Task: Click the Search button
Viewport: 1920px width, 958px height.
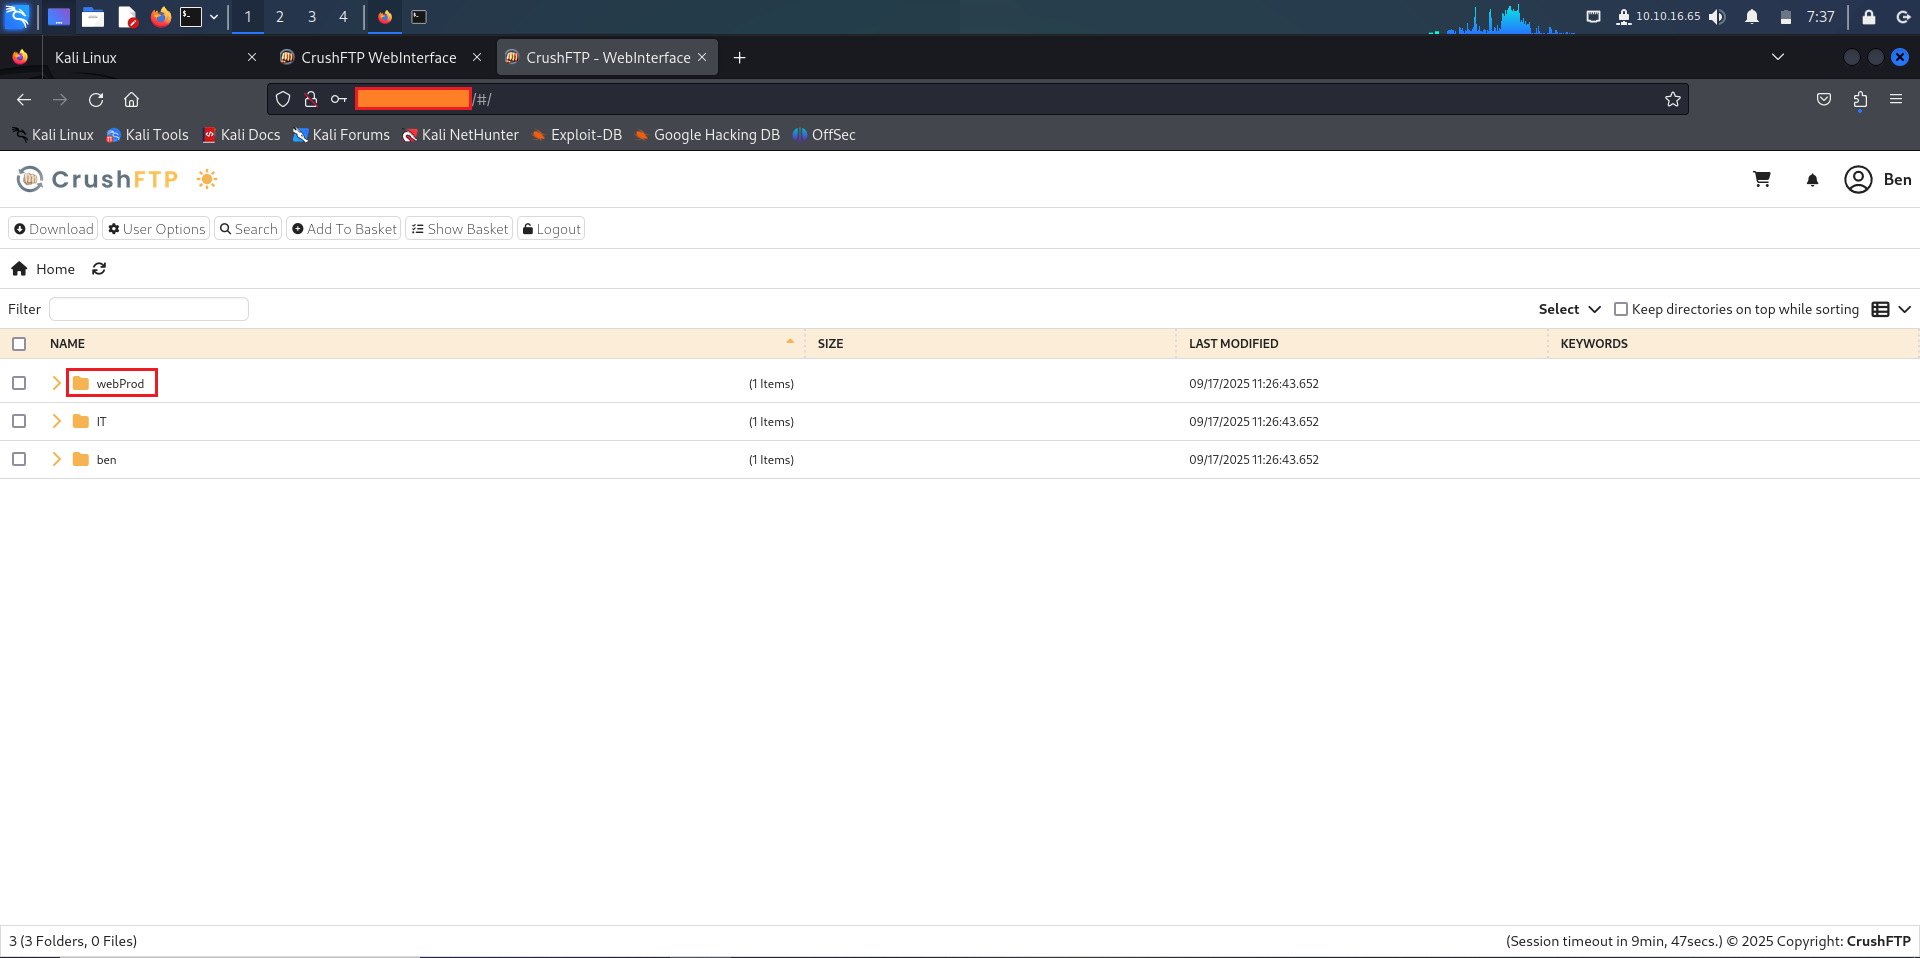Action: 249,229
